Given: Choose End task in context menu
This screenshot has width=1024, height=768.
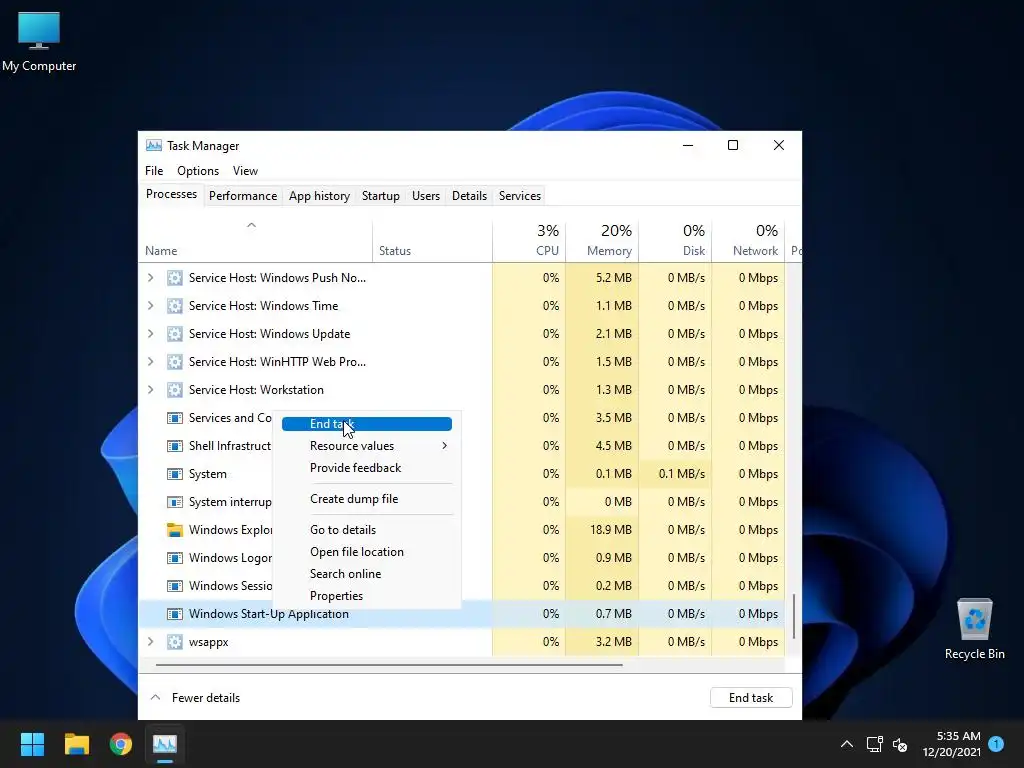Looking at the screenshot, I should tap(367, 424).
